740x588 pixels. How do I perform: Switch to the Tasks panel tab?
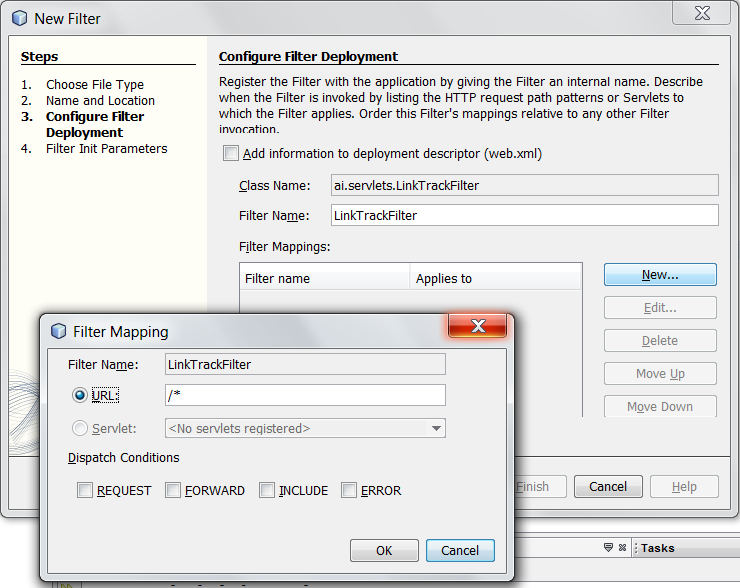click(x=657, y=548)
